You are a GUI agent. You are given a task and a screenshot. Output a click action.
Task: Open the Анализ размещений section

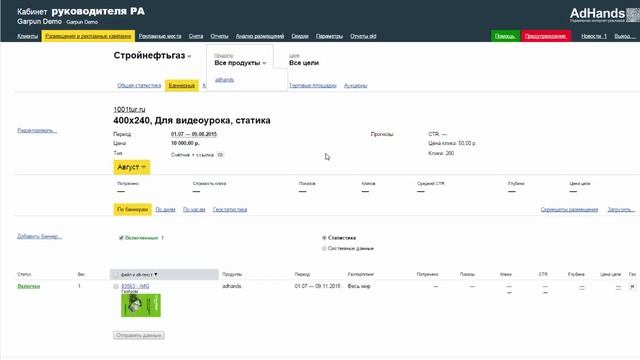pos(260,36)
